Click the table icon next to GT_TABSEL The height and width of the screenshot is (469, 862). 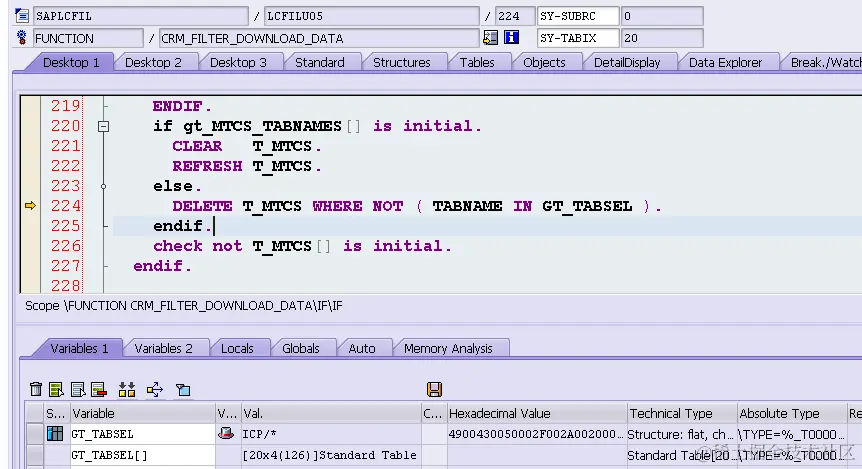(x=55, y=434)
